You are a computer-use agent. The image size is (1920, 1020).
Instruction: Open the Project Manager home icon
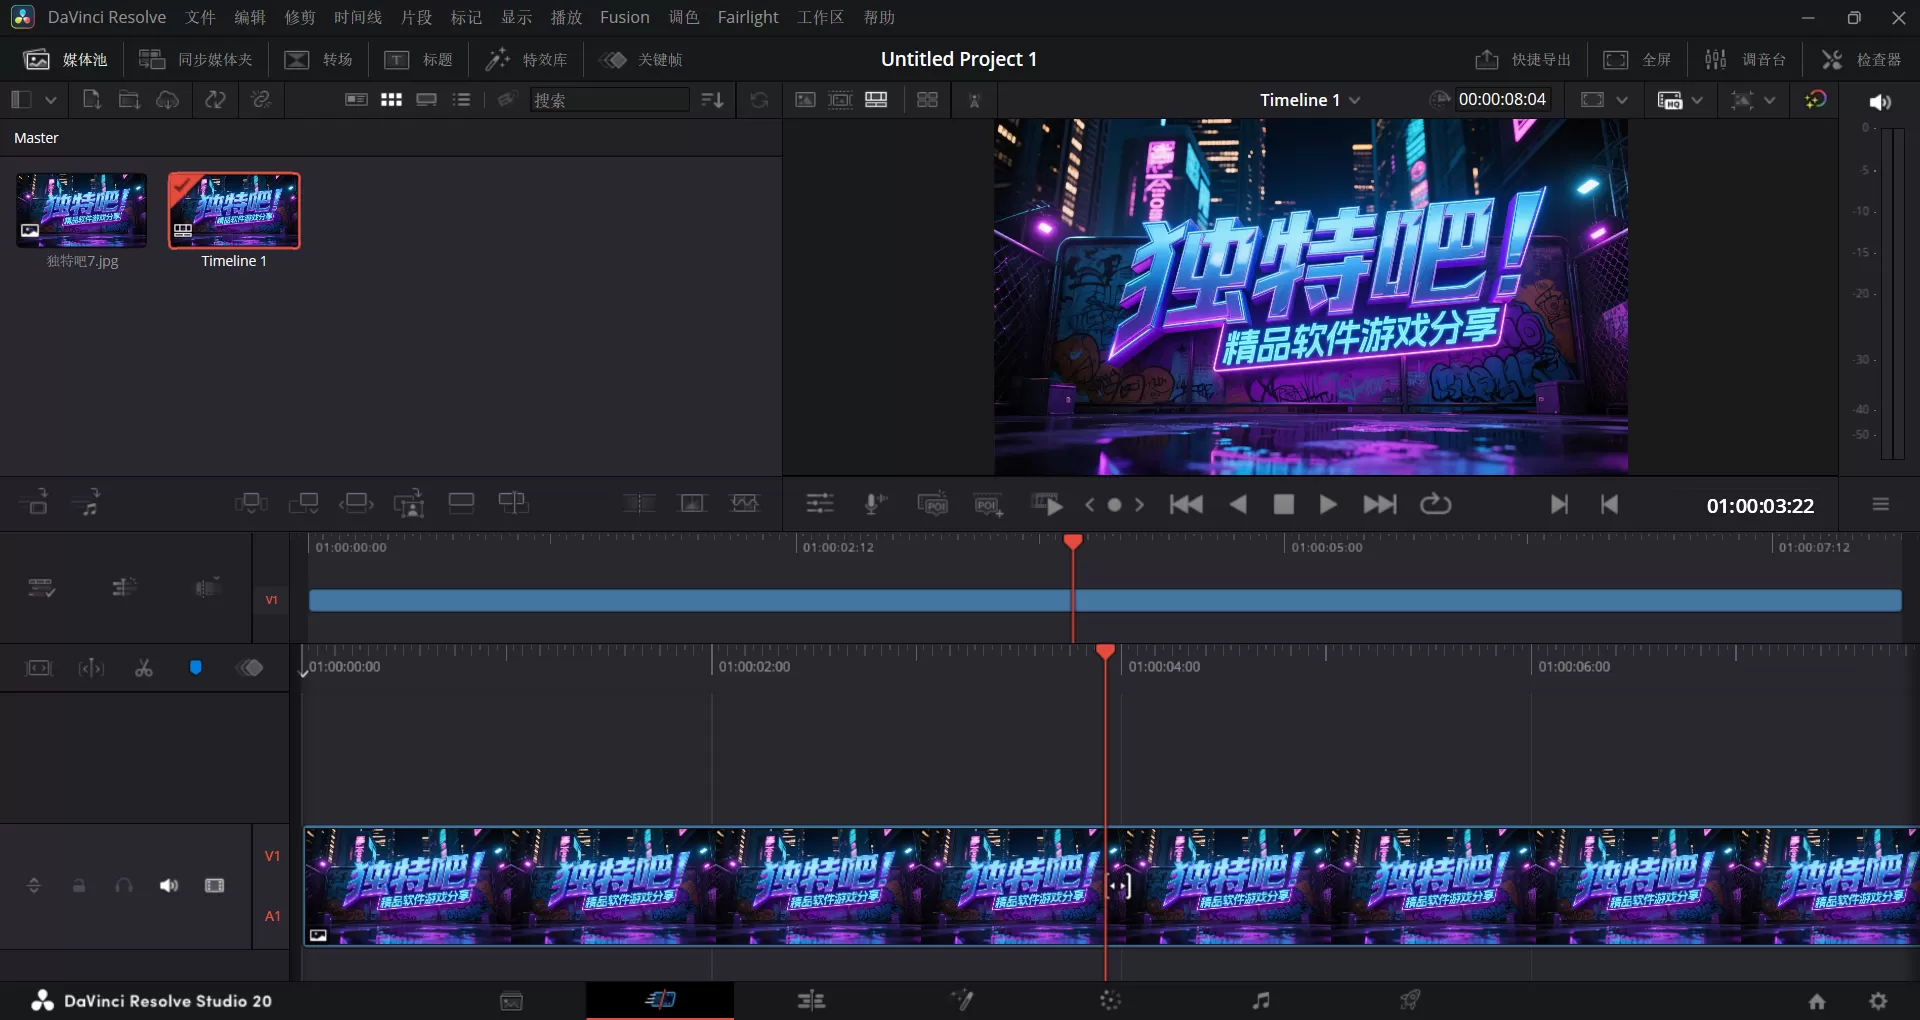point(1816,1000)
